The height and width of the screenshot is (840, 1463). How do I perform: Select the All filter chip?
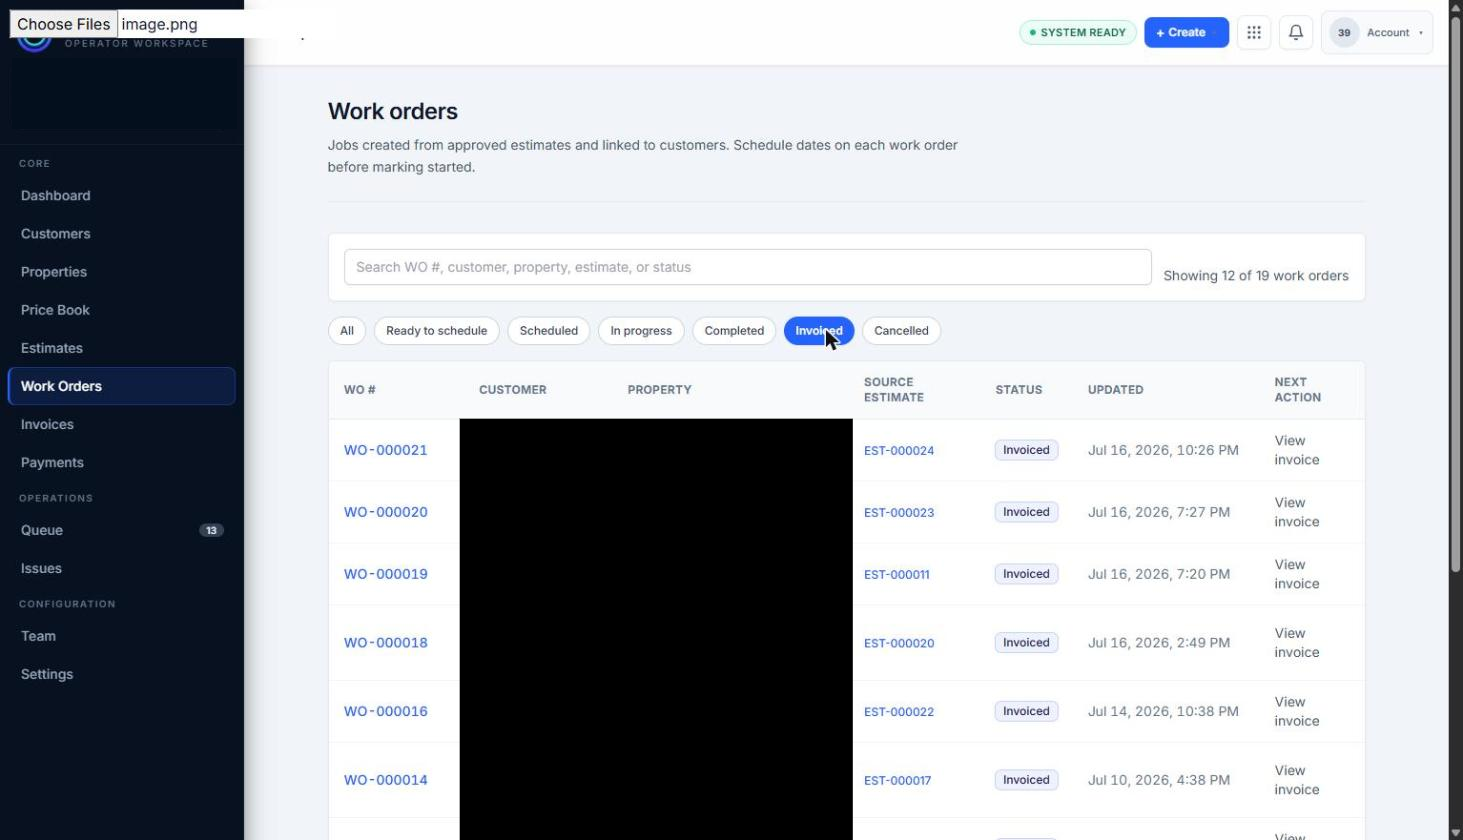[346, 331]
